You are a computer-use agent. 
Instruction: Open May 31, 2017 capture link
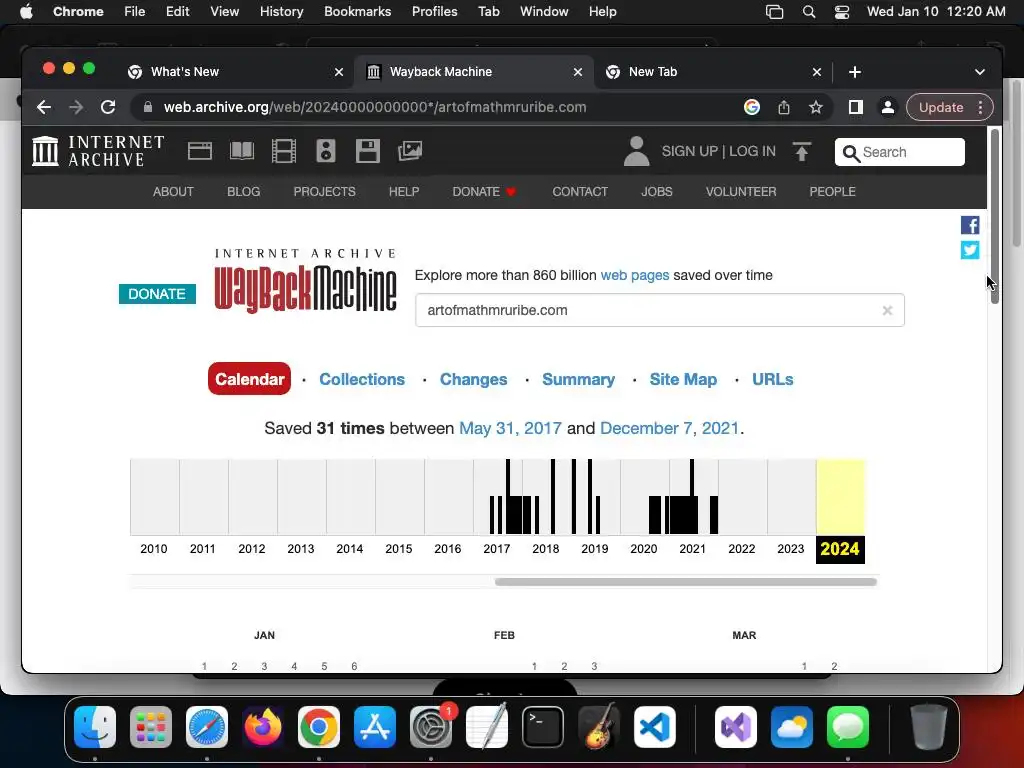click(510, 428)
